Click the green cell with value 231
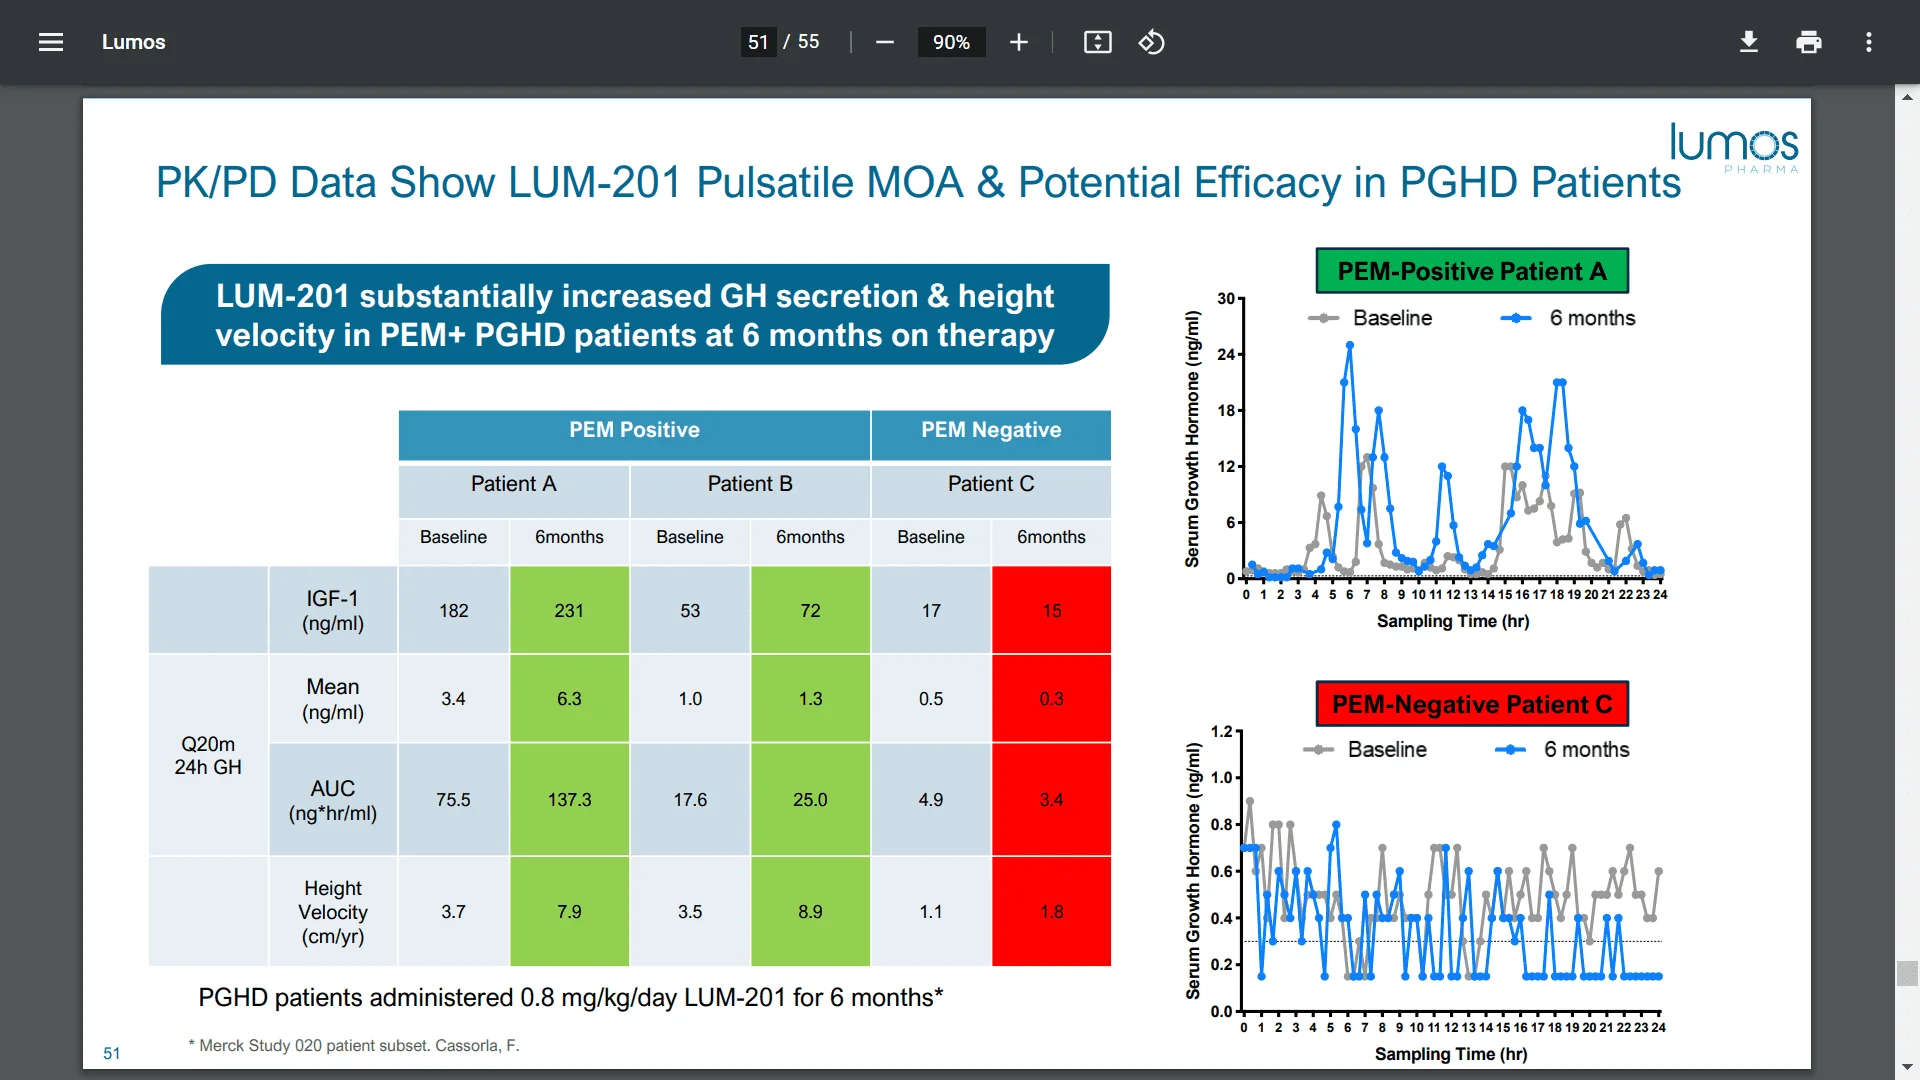1920x1080 pixels. click(569, 611)
